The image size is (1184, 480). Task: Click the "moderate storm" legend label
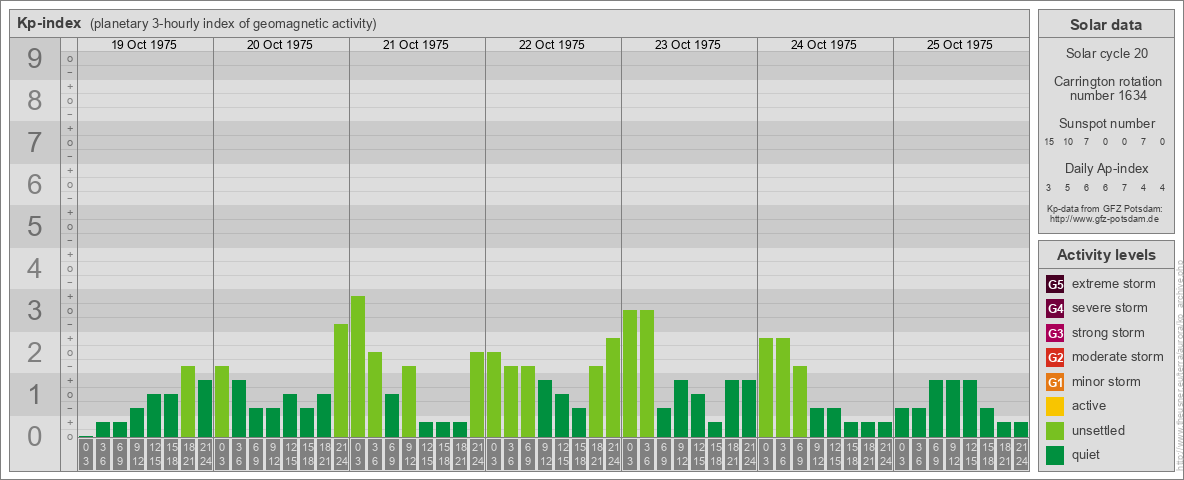click(1118, 356)
